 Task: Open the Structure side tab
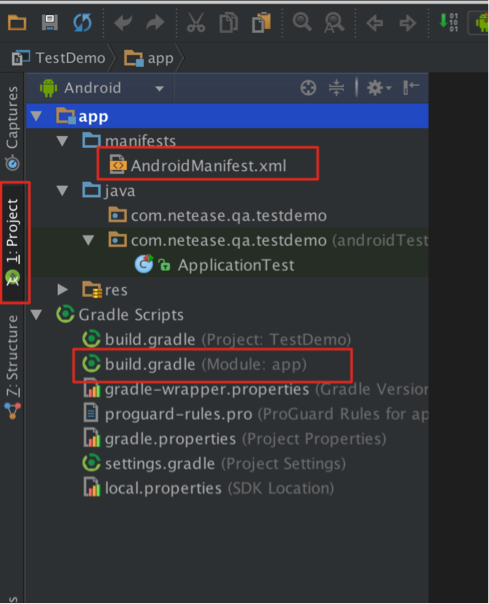pos(12,368)
